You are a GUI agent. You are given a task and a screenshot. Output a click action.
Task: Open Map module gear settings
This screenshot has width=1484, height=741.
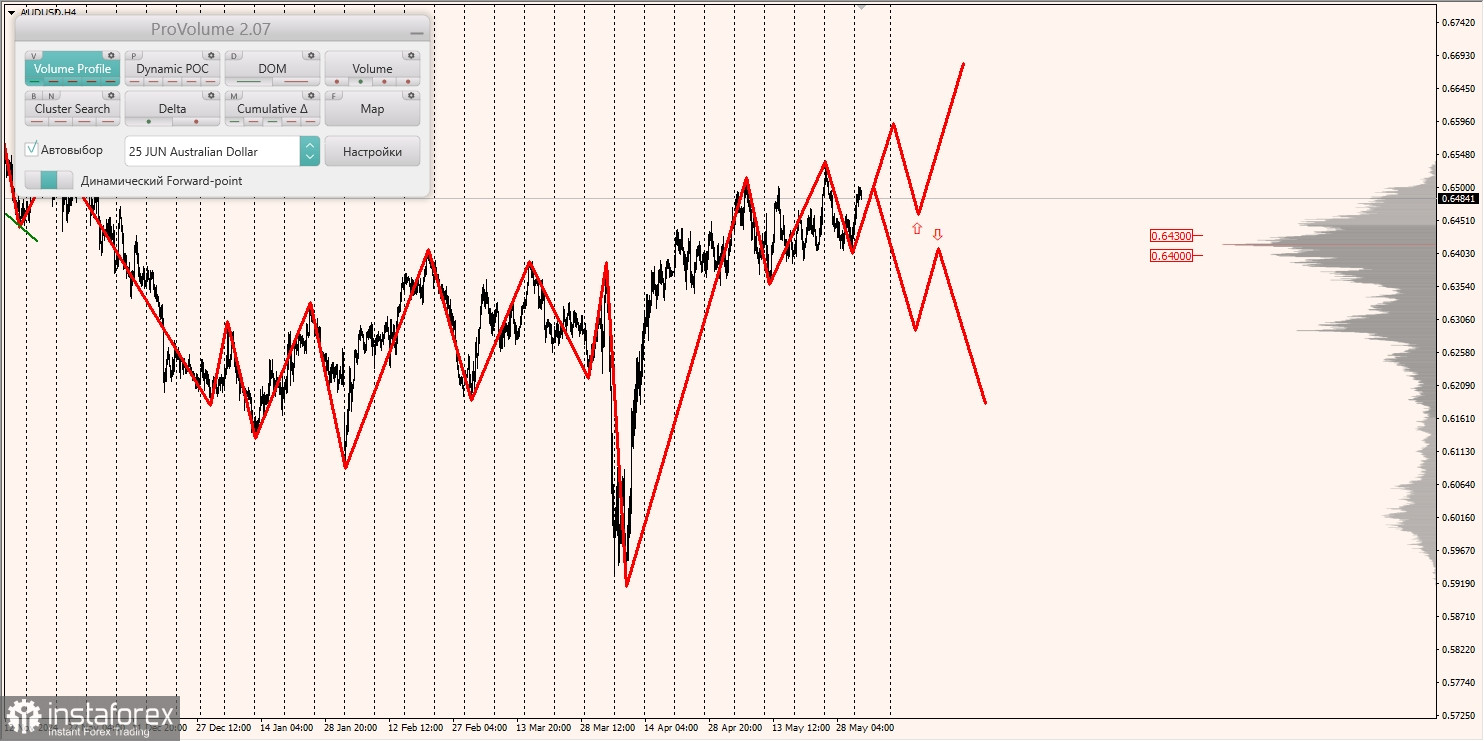[x=411, y=96]
